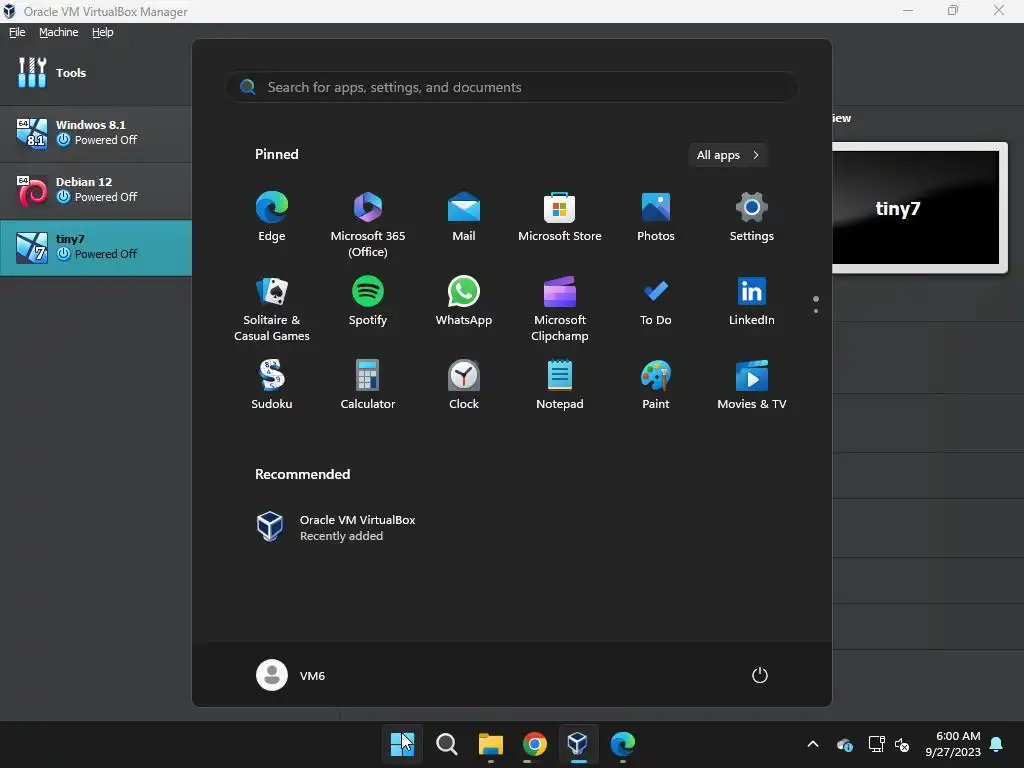This screenshot has height=768, width=1024.
Task: Launch Sudoku game
Action: pyautogui.click(x=272, y=385)
